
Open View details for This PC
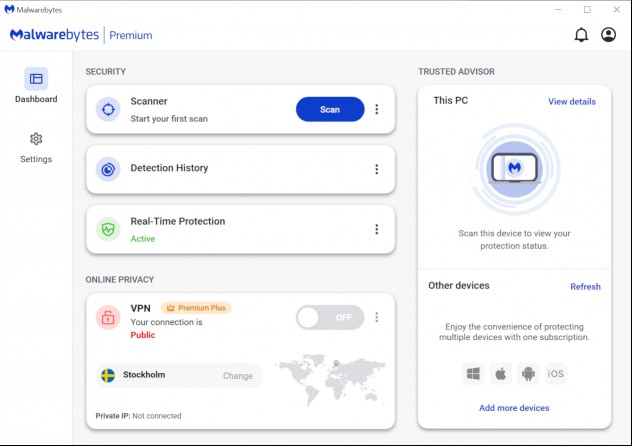point(572,102)
